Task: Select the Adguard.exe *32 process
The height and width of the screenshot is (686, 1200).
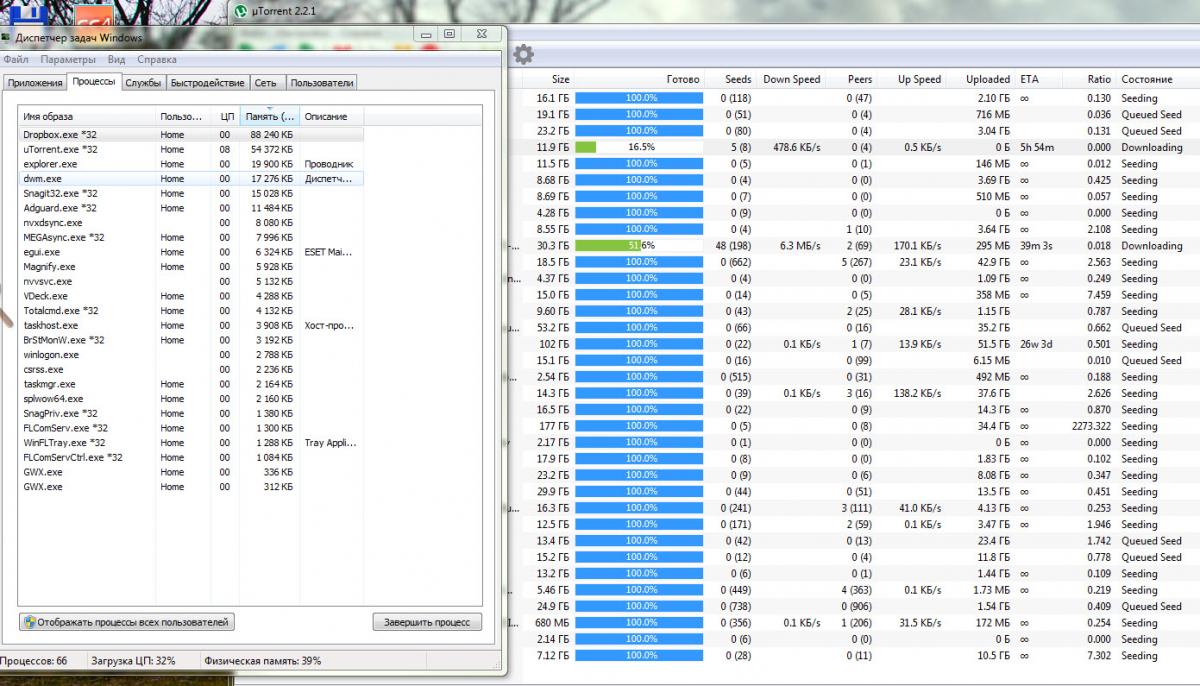Action: click(x=191, y=208)
